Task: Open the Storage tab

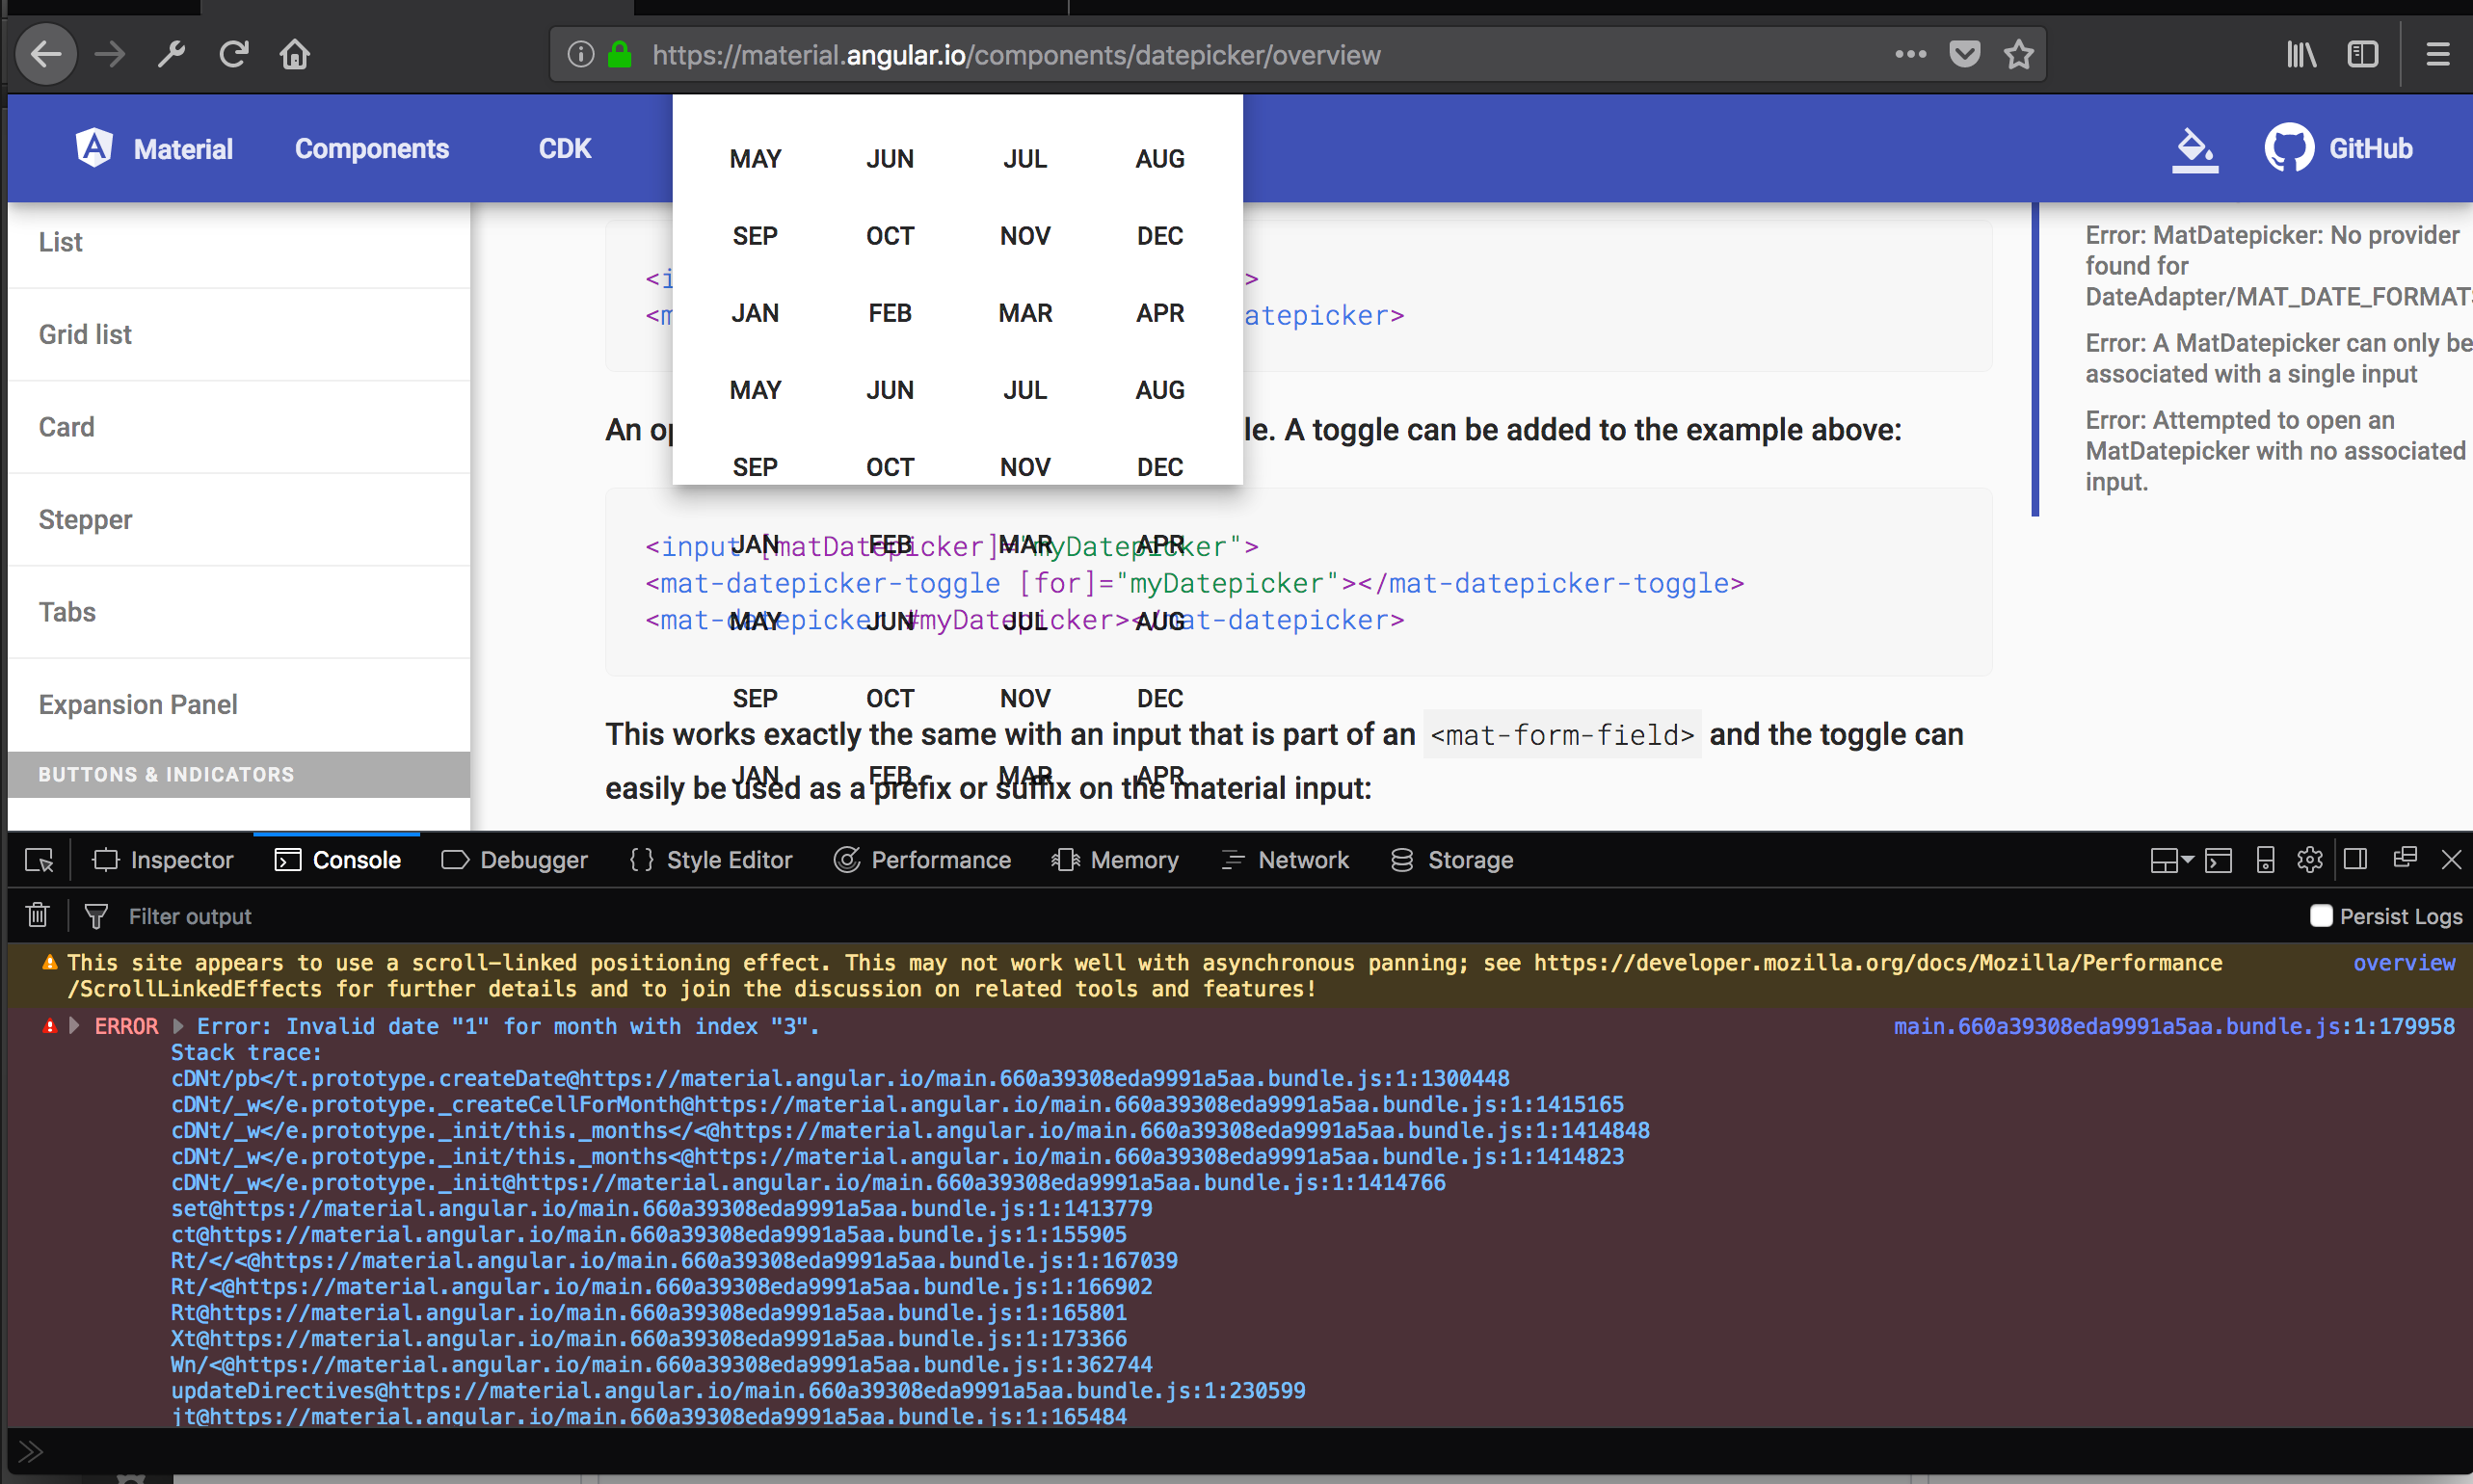Action: click(1451, 860)
